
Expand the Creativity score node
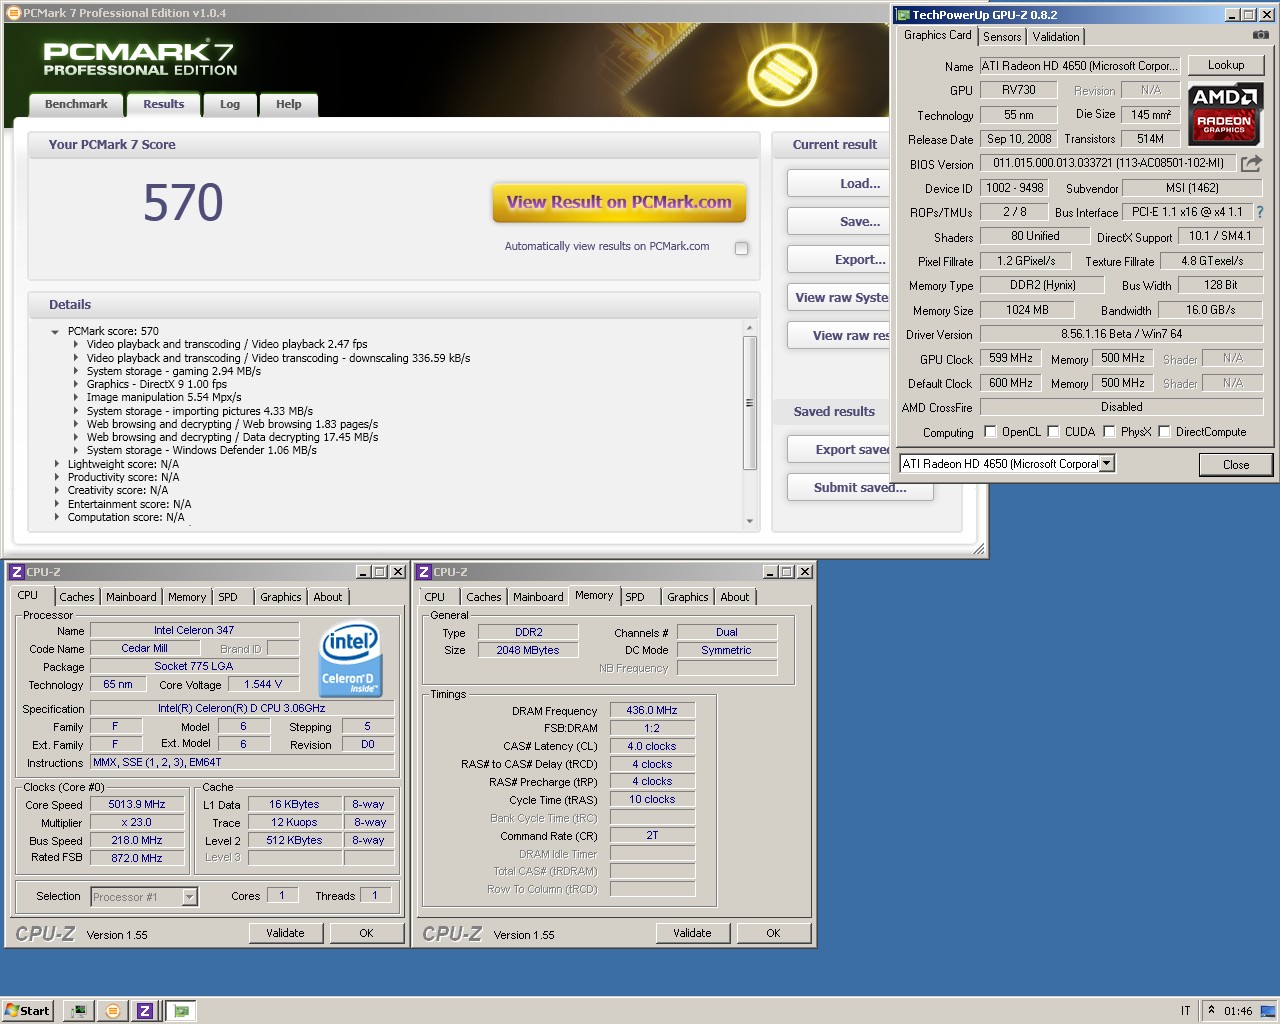(56, 490)
